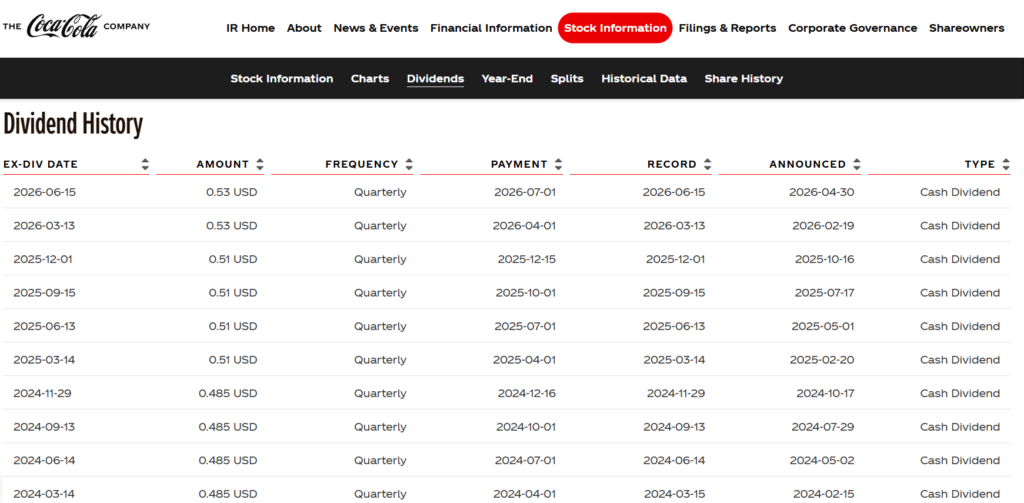Click announced date 2025-07-17
Viewport: 1024px width, 503px height.
point(825,293)
